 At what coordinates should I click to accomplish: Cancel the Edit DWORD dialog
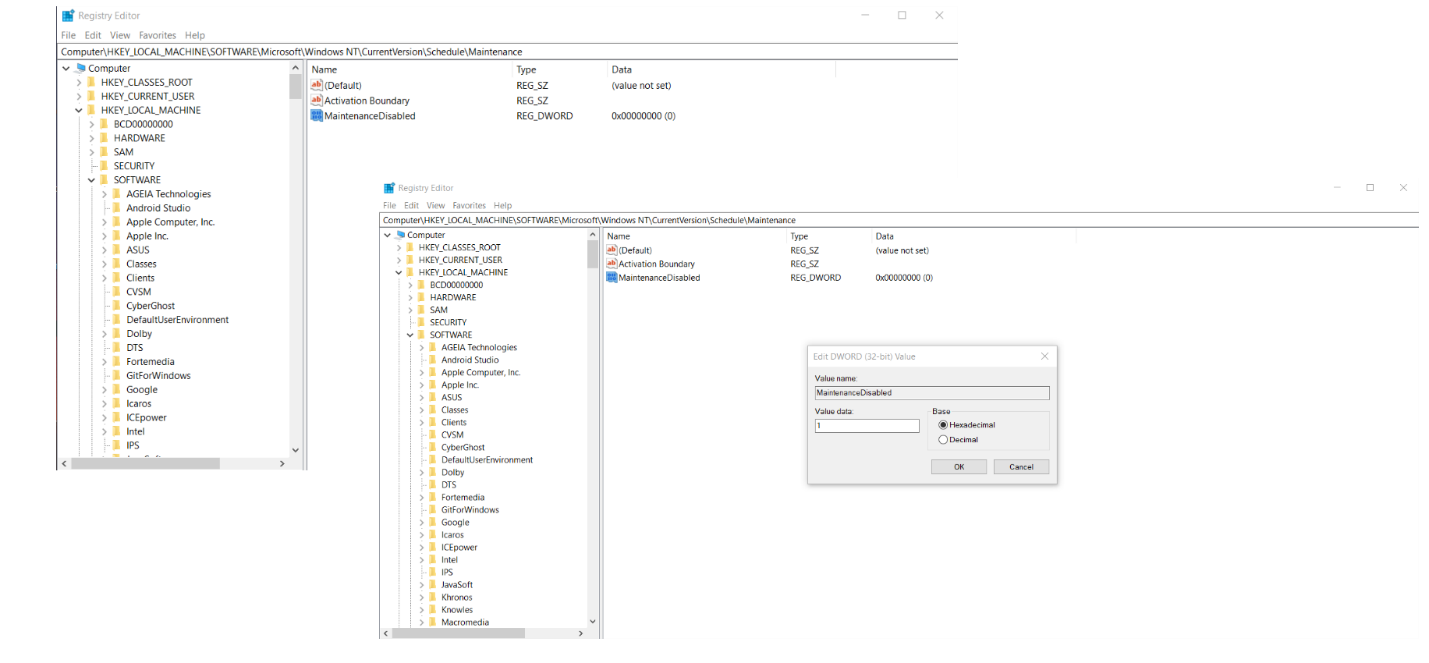[1021, 467]
